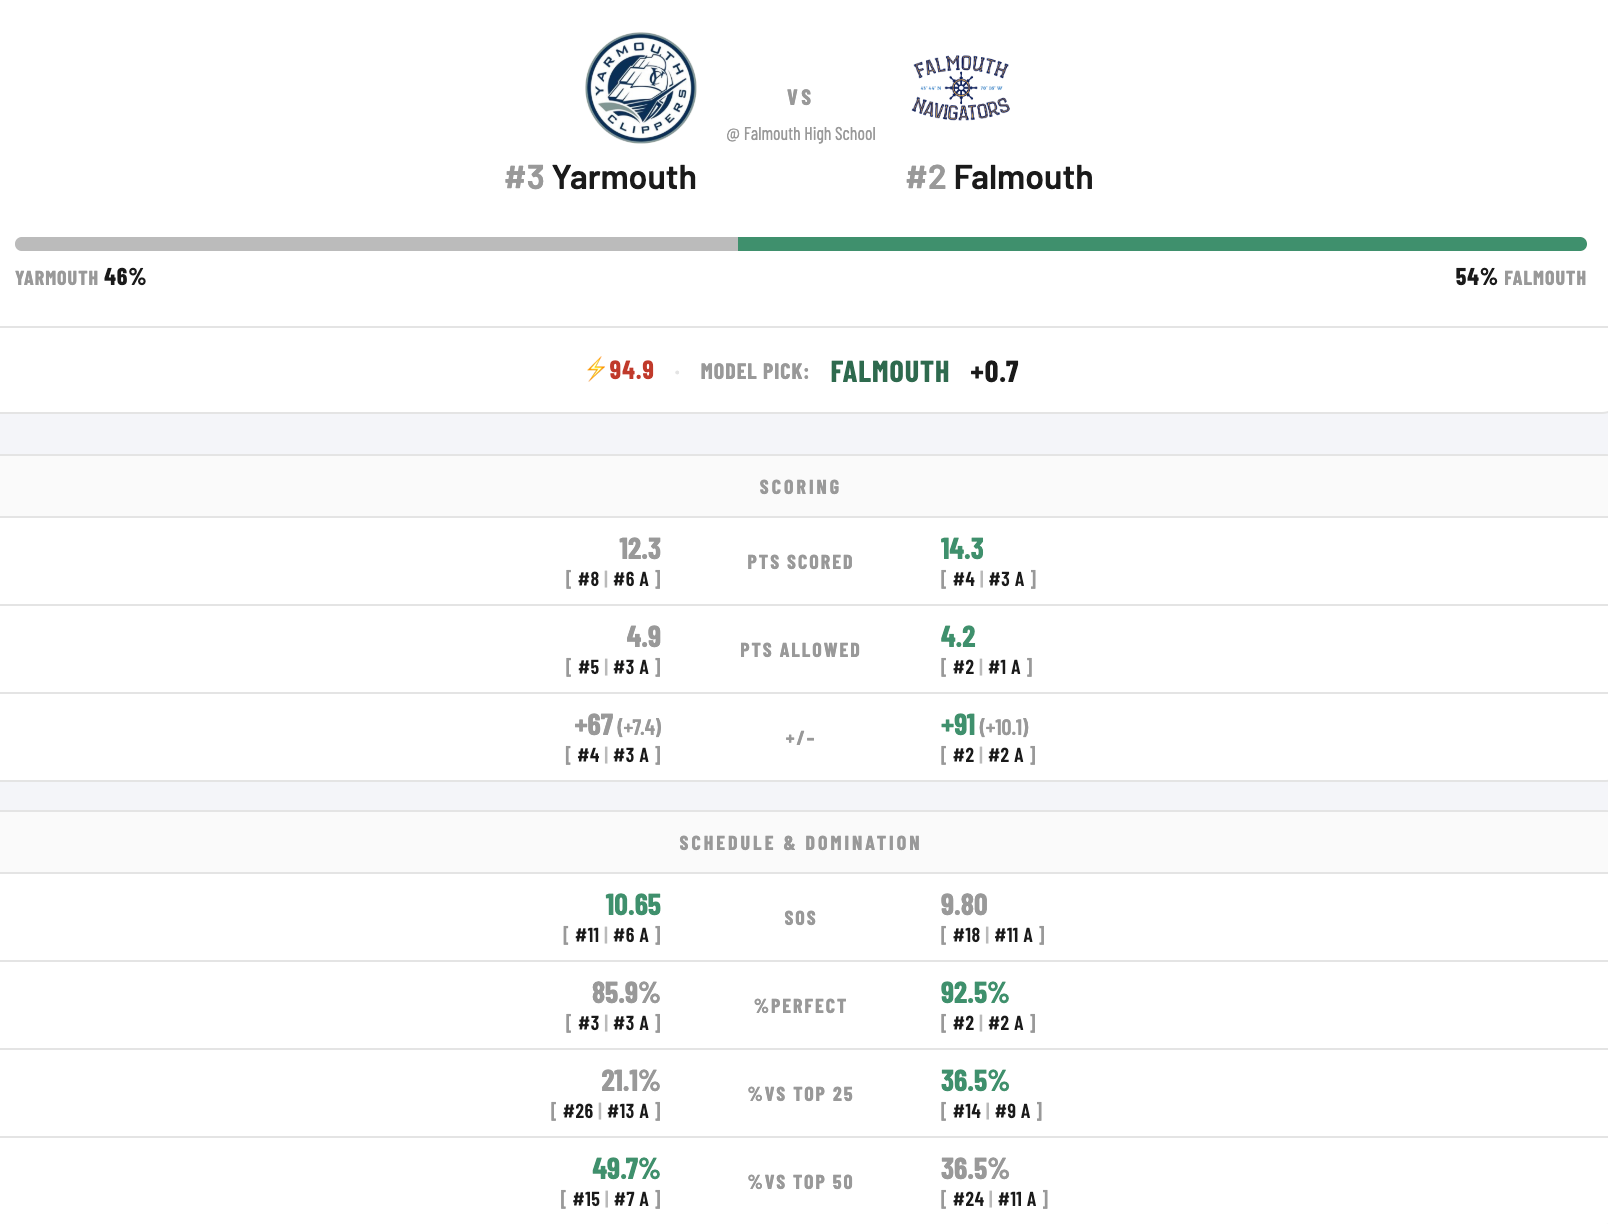The width and height of the screenshot is (1608, 1224).
Task: Click the Falmouth Navigators team logo
Action: coord(961,88)
